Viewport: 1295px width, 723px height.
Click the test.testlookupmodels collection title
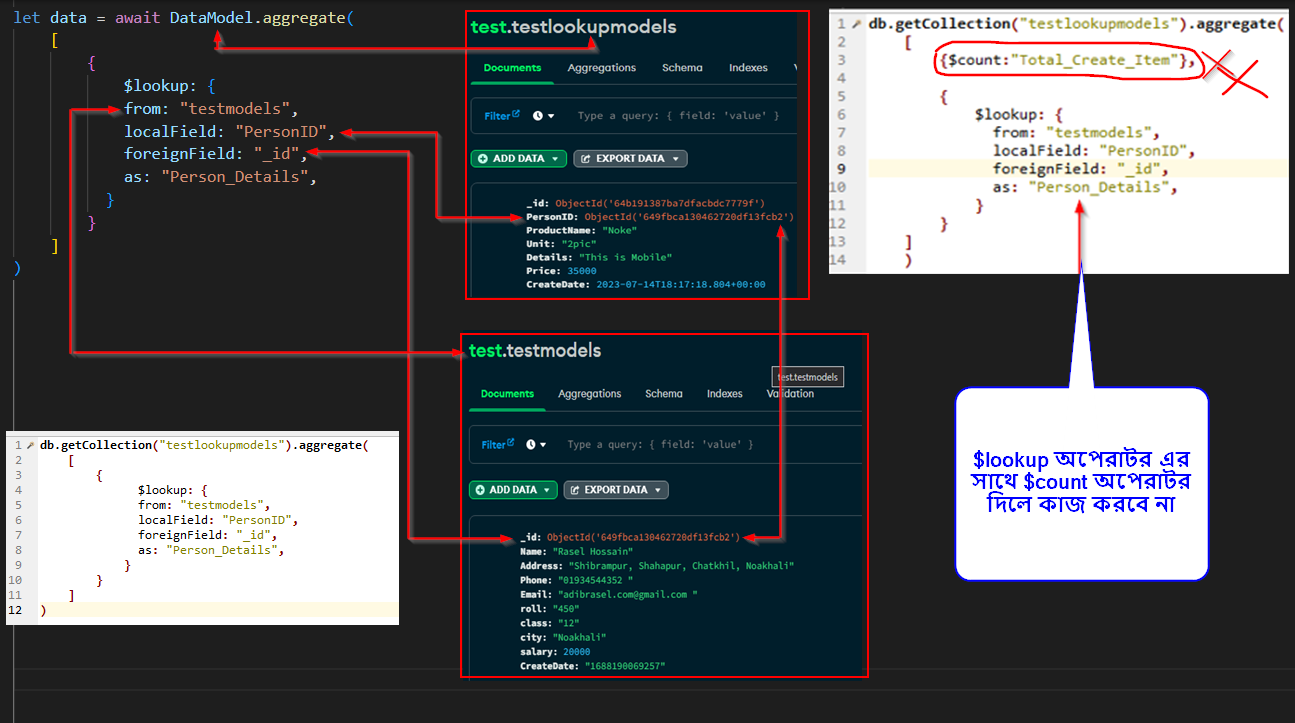click(x=573, y=28)
